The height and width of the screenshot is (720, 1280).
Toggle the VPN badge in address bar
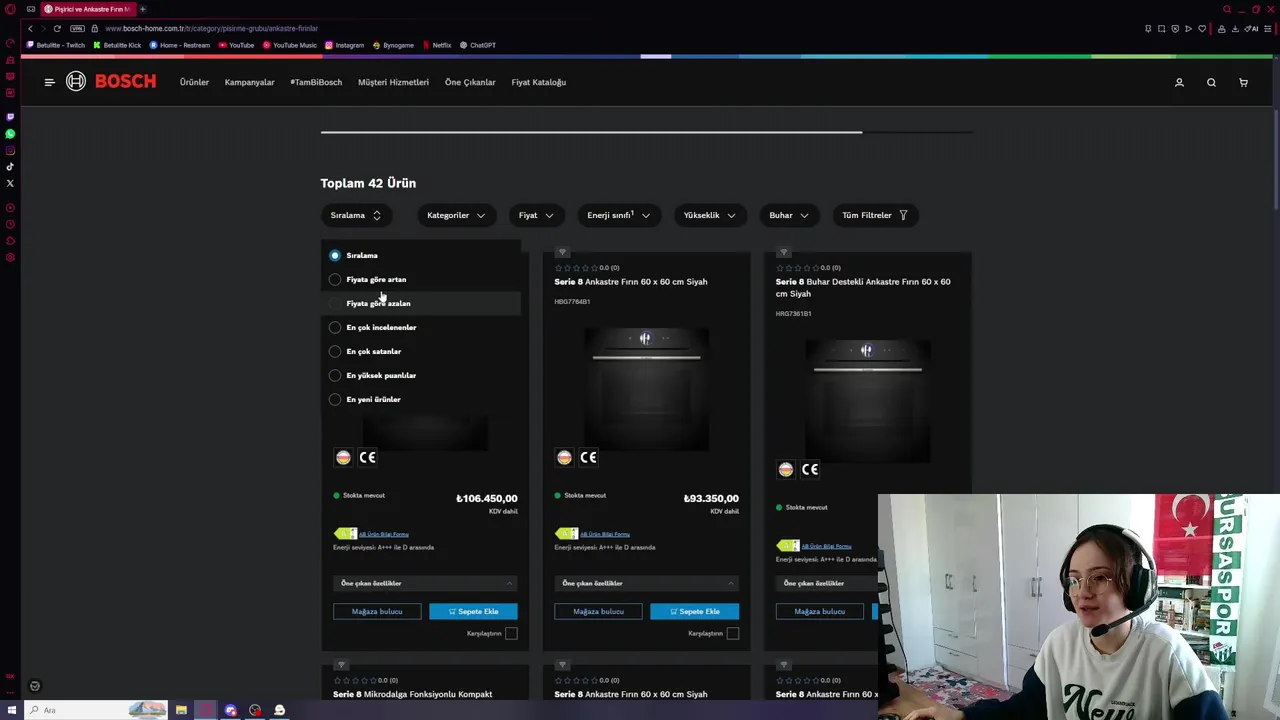point(77,28)
